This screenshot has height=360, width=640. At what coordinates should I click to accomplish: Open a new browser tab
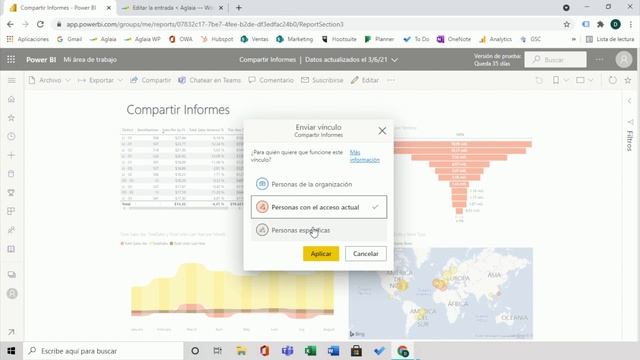[239, 8]
